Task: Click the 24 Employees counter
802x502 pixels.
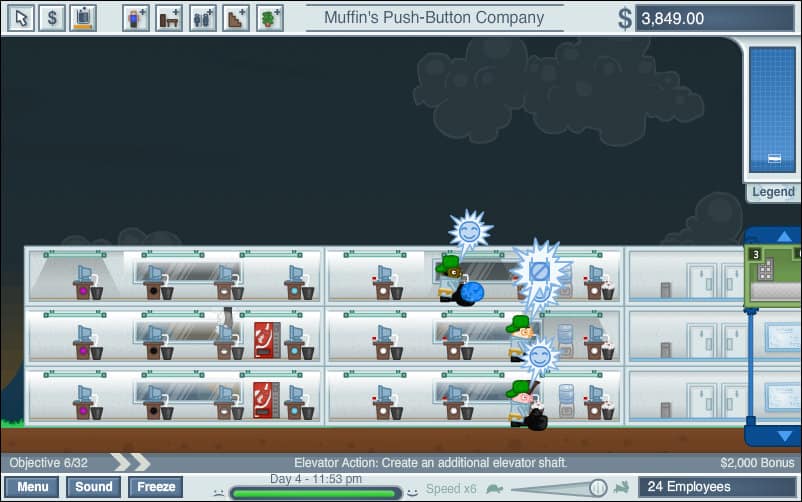Action: [x=717, y=487]
